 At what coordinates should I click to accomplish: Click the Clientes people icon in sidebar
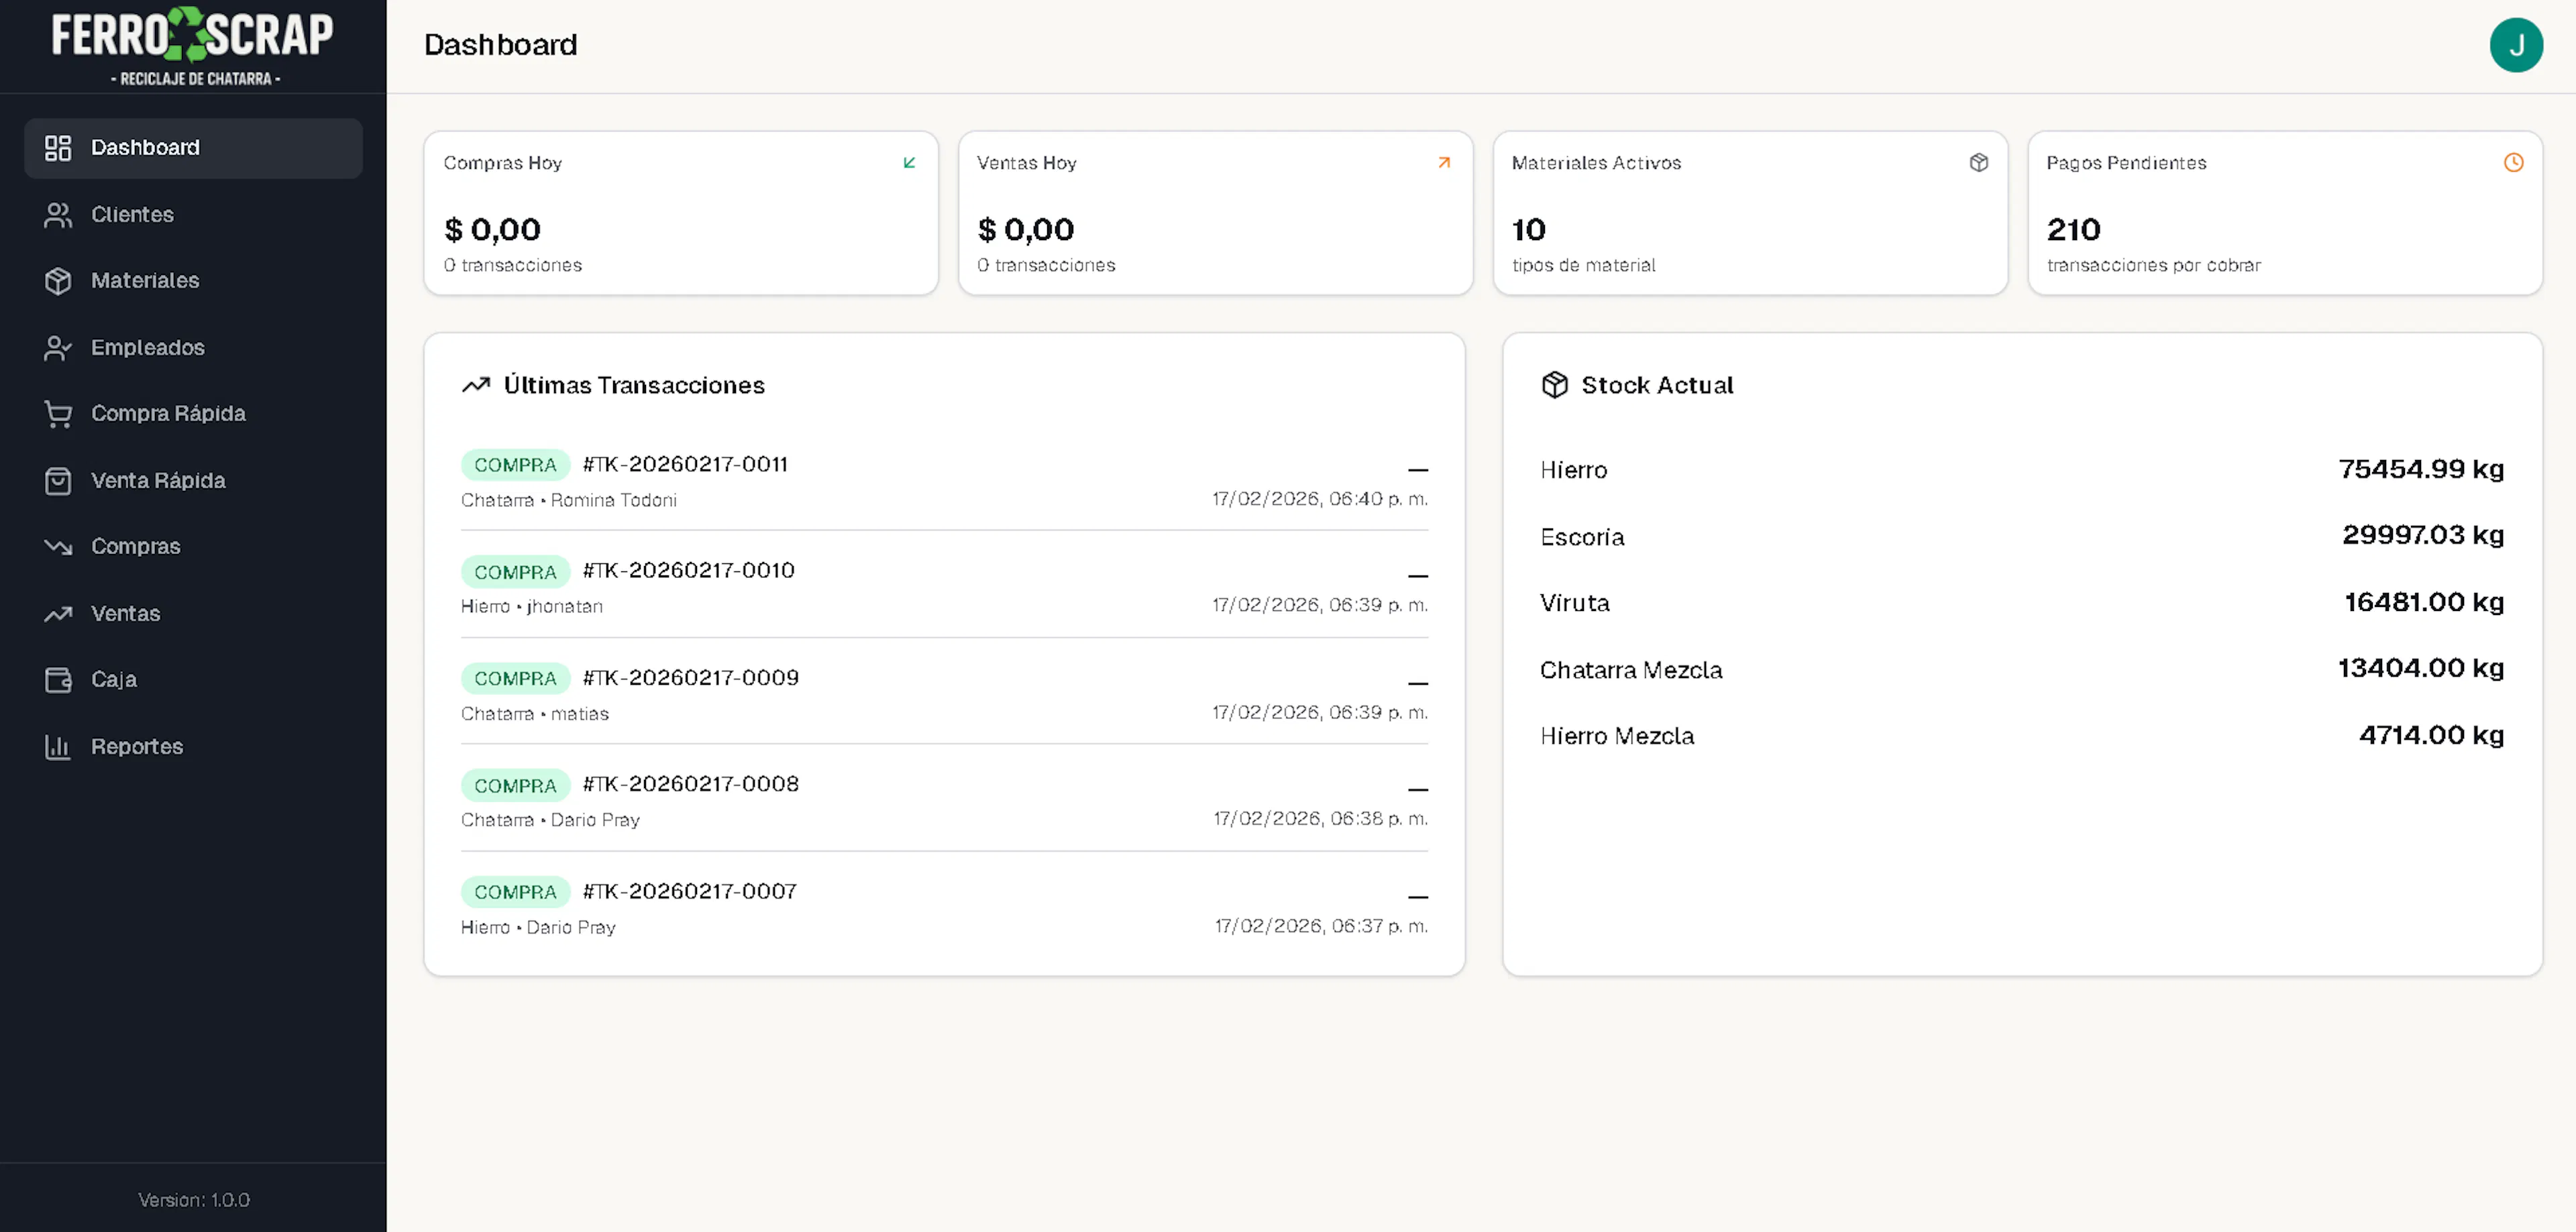pyautogui.click(x=58, y=215)
